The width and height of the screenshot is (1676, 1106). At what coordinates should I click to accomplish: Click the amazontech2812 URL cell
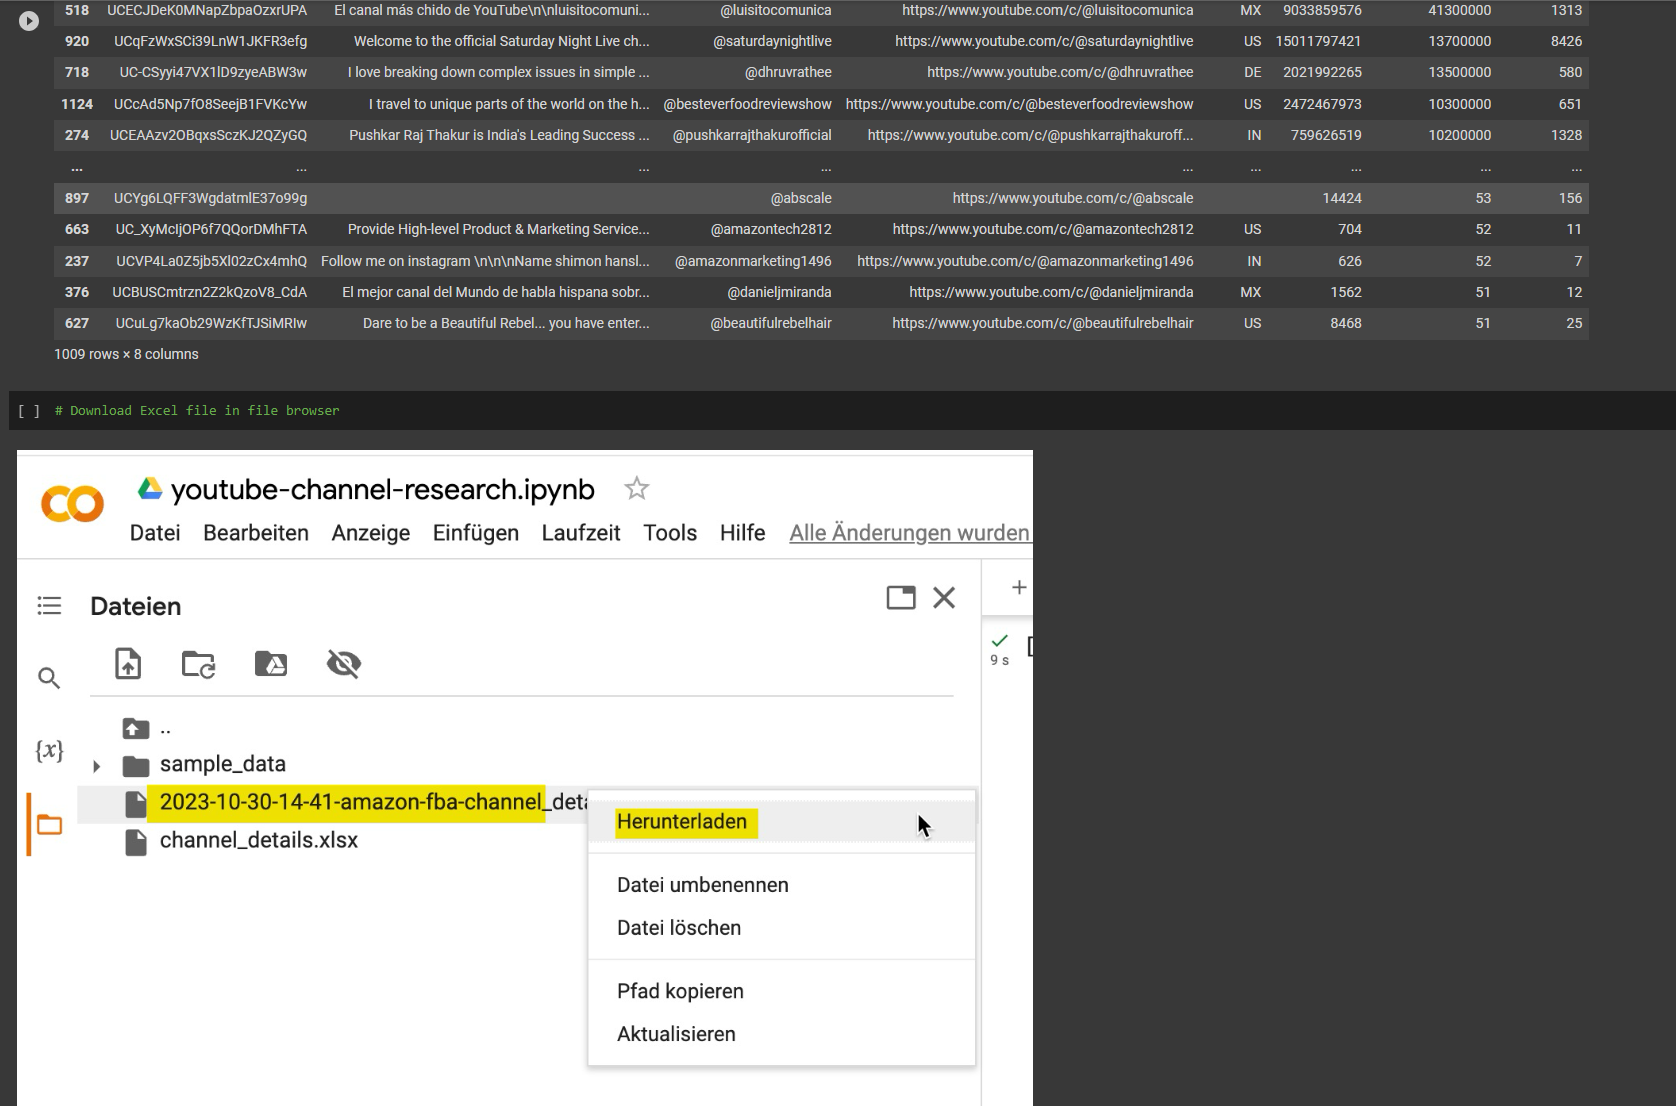(1043, 229)
